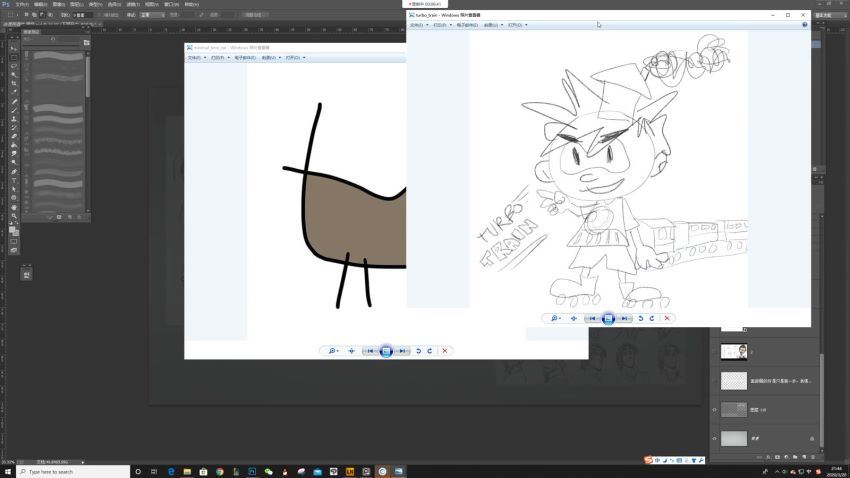
Task: Start slideshow in turbo_train viewer
Action: tap(608, 319)
